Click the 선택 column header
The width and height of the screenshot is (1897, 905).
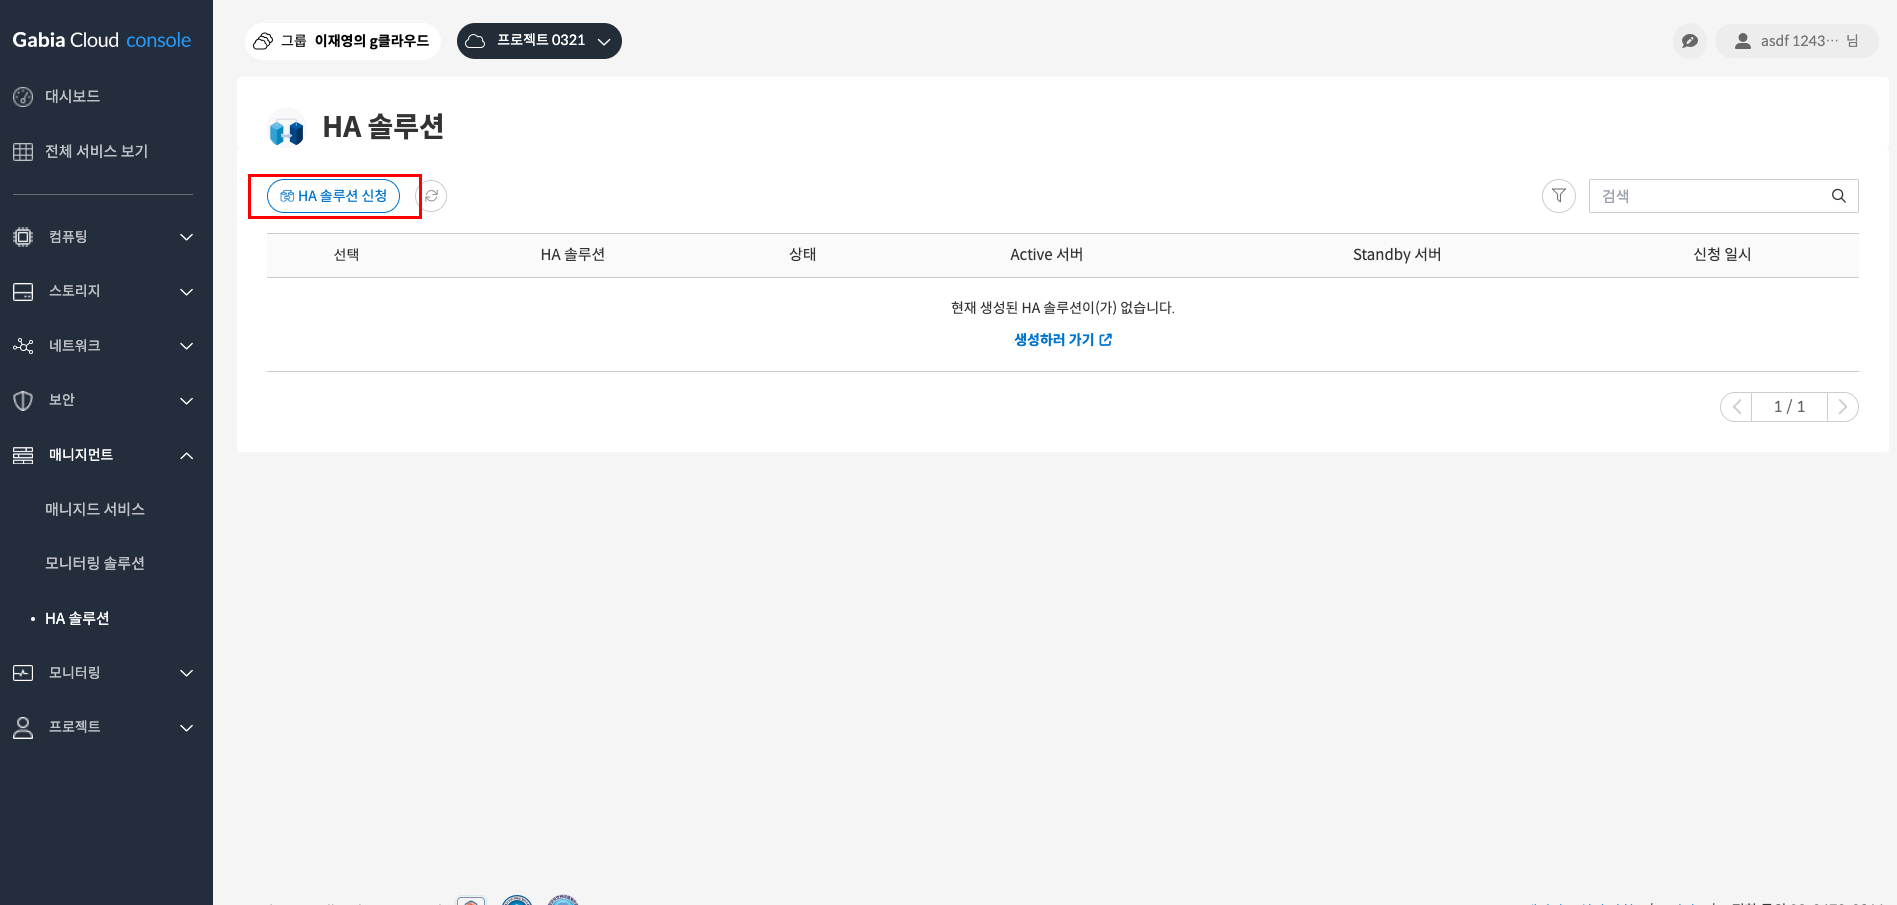(347, 255)
